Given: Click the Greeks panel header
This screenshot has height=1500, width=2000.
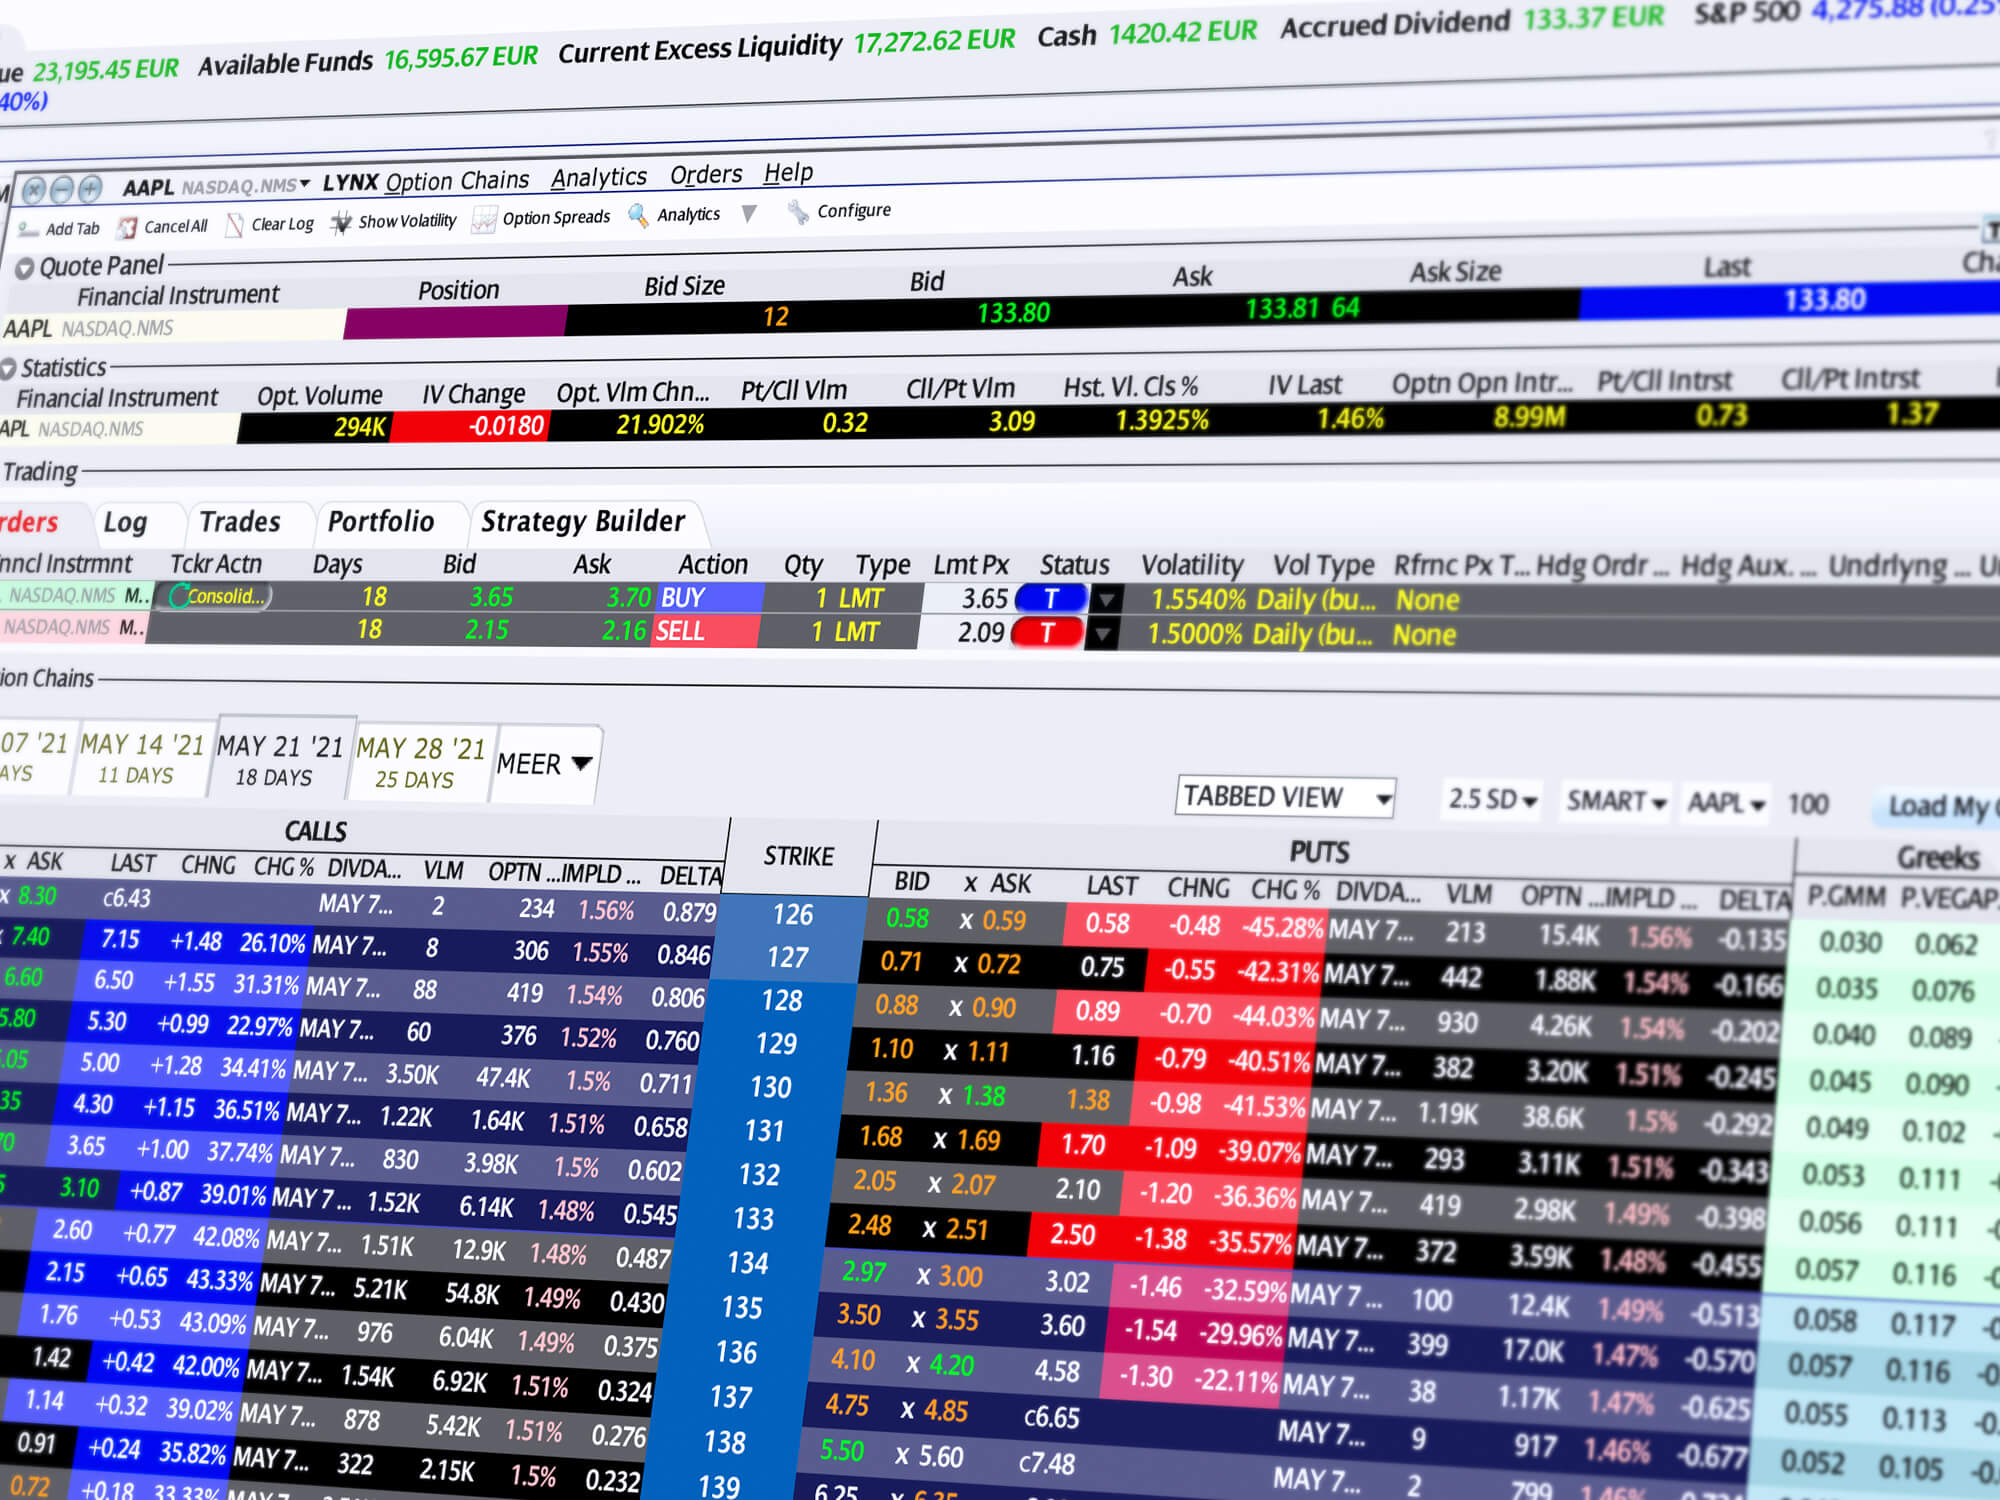Looking at the screenshot, I should [x=1938, y=858].
